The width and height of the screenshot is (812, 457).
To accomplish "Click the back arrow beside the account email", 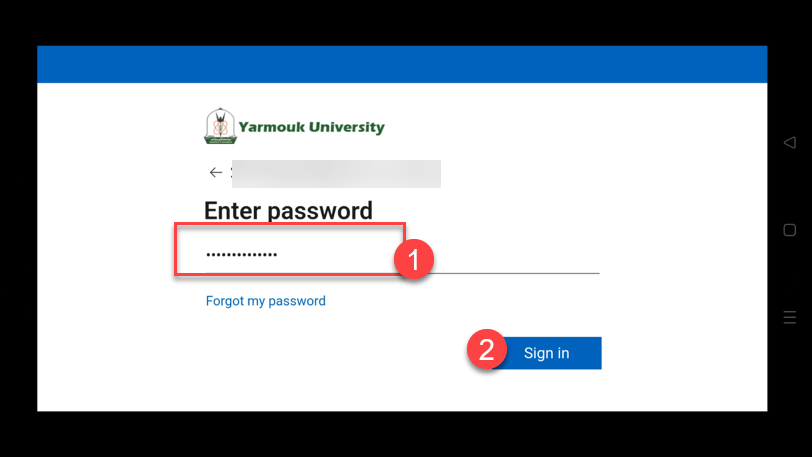I will (215, 173).
